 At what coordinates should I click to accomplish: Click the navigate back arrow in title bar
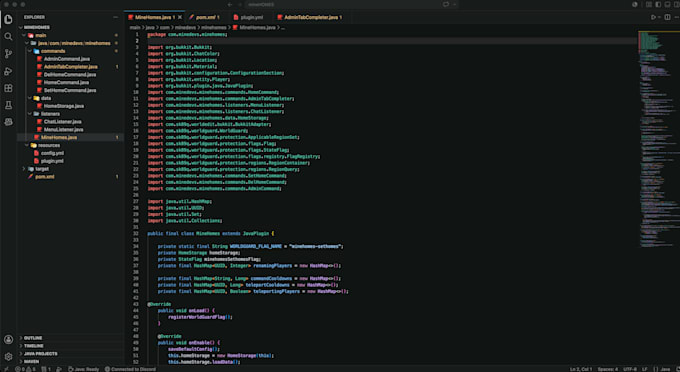(x=230, y=4)
